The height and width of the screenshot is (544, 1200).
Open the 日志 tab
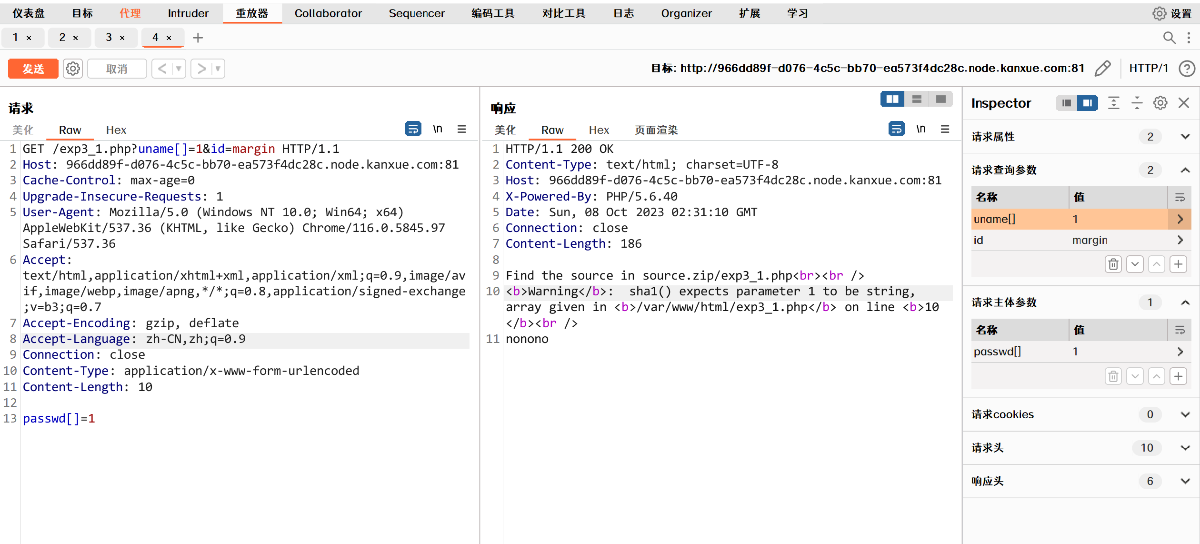point(623,13)
